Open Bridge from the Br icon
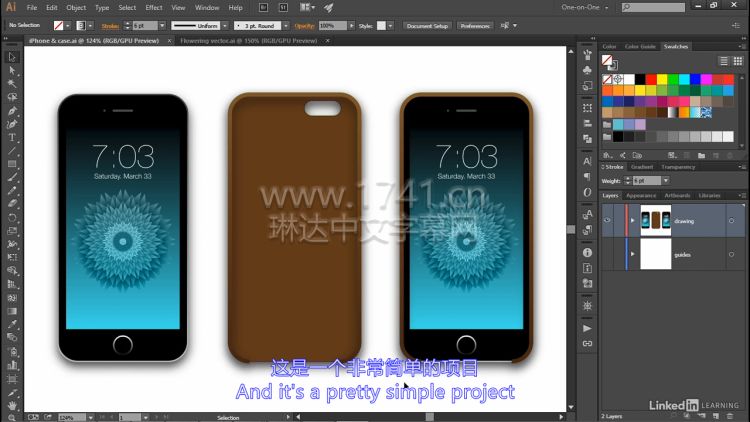 tap(263, 8)
